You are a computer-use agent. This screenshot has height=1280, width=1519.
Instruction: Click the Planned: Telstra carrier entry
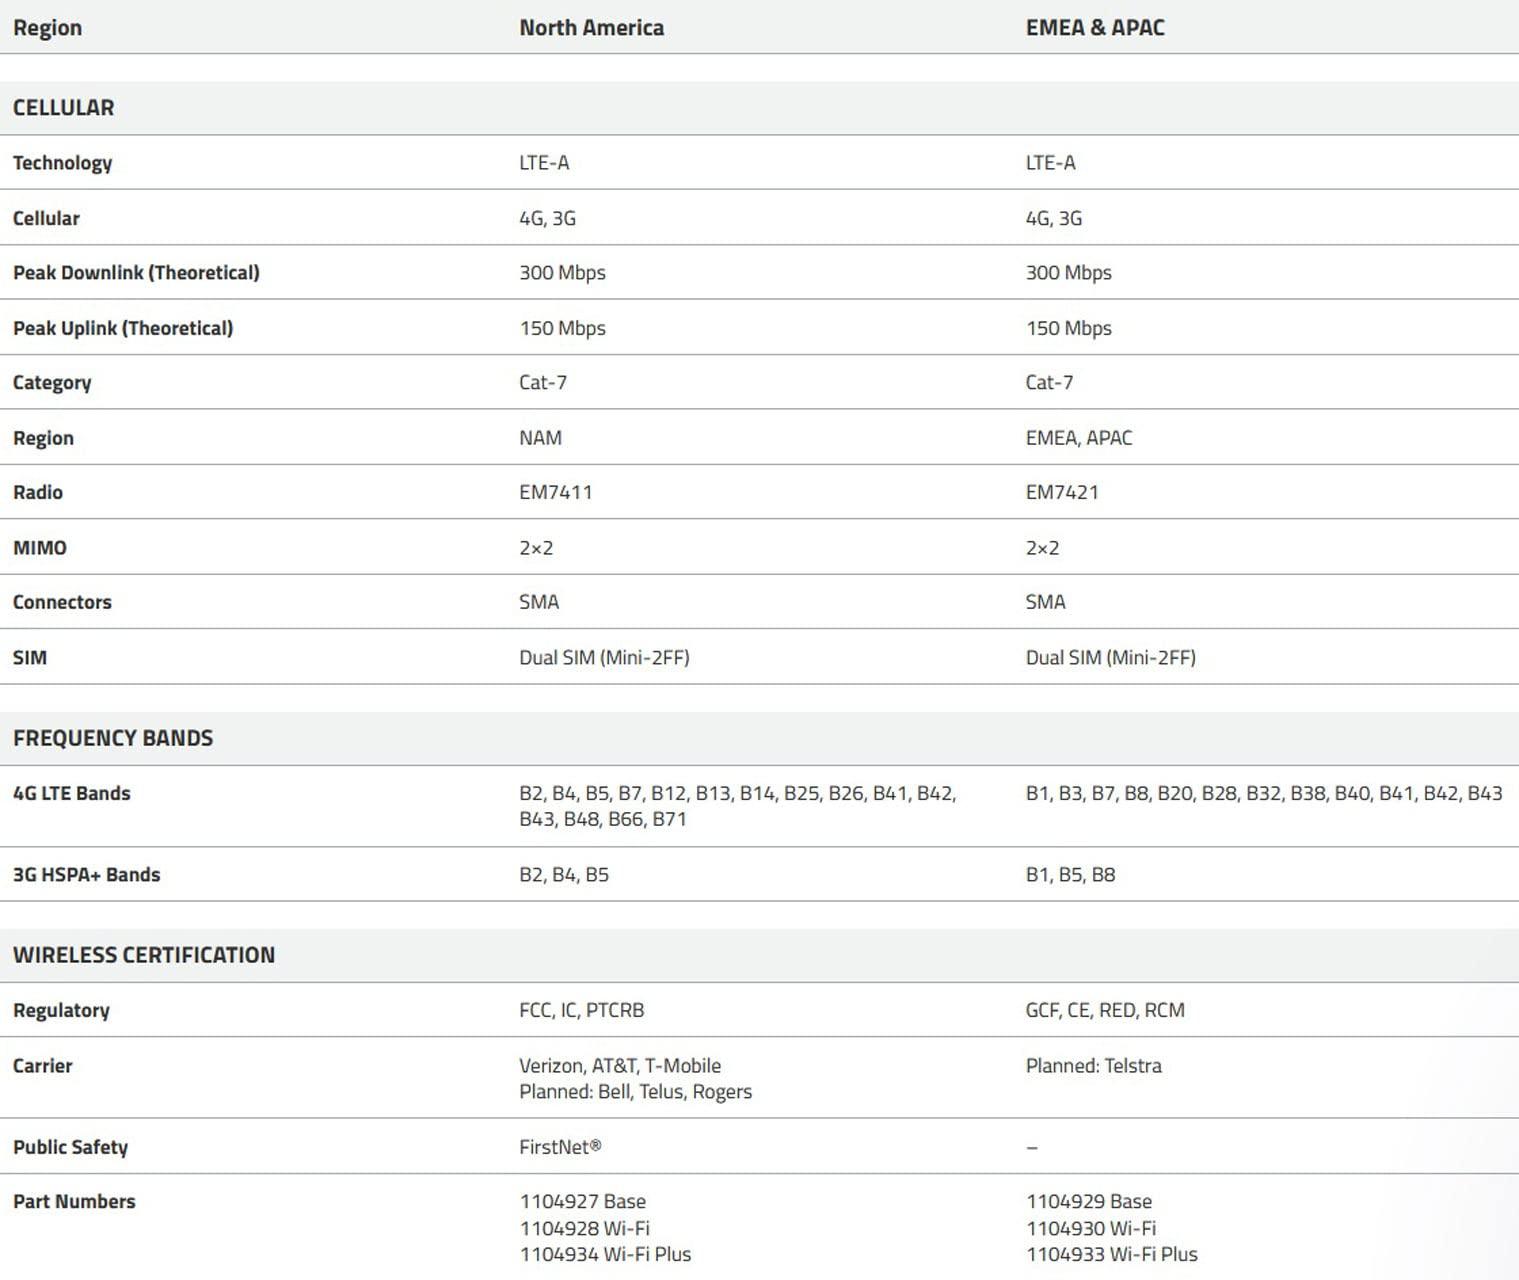1093,1066
